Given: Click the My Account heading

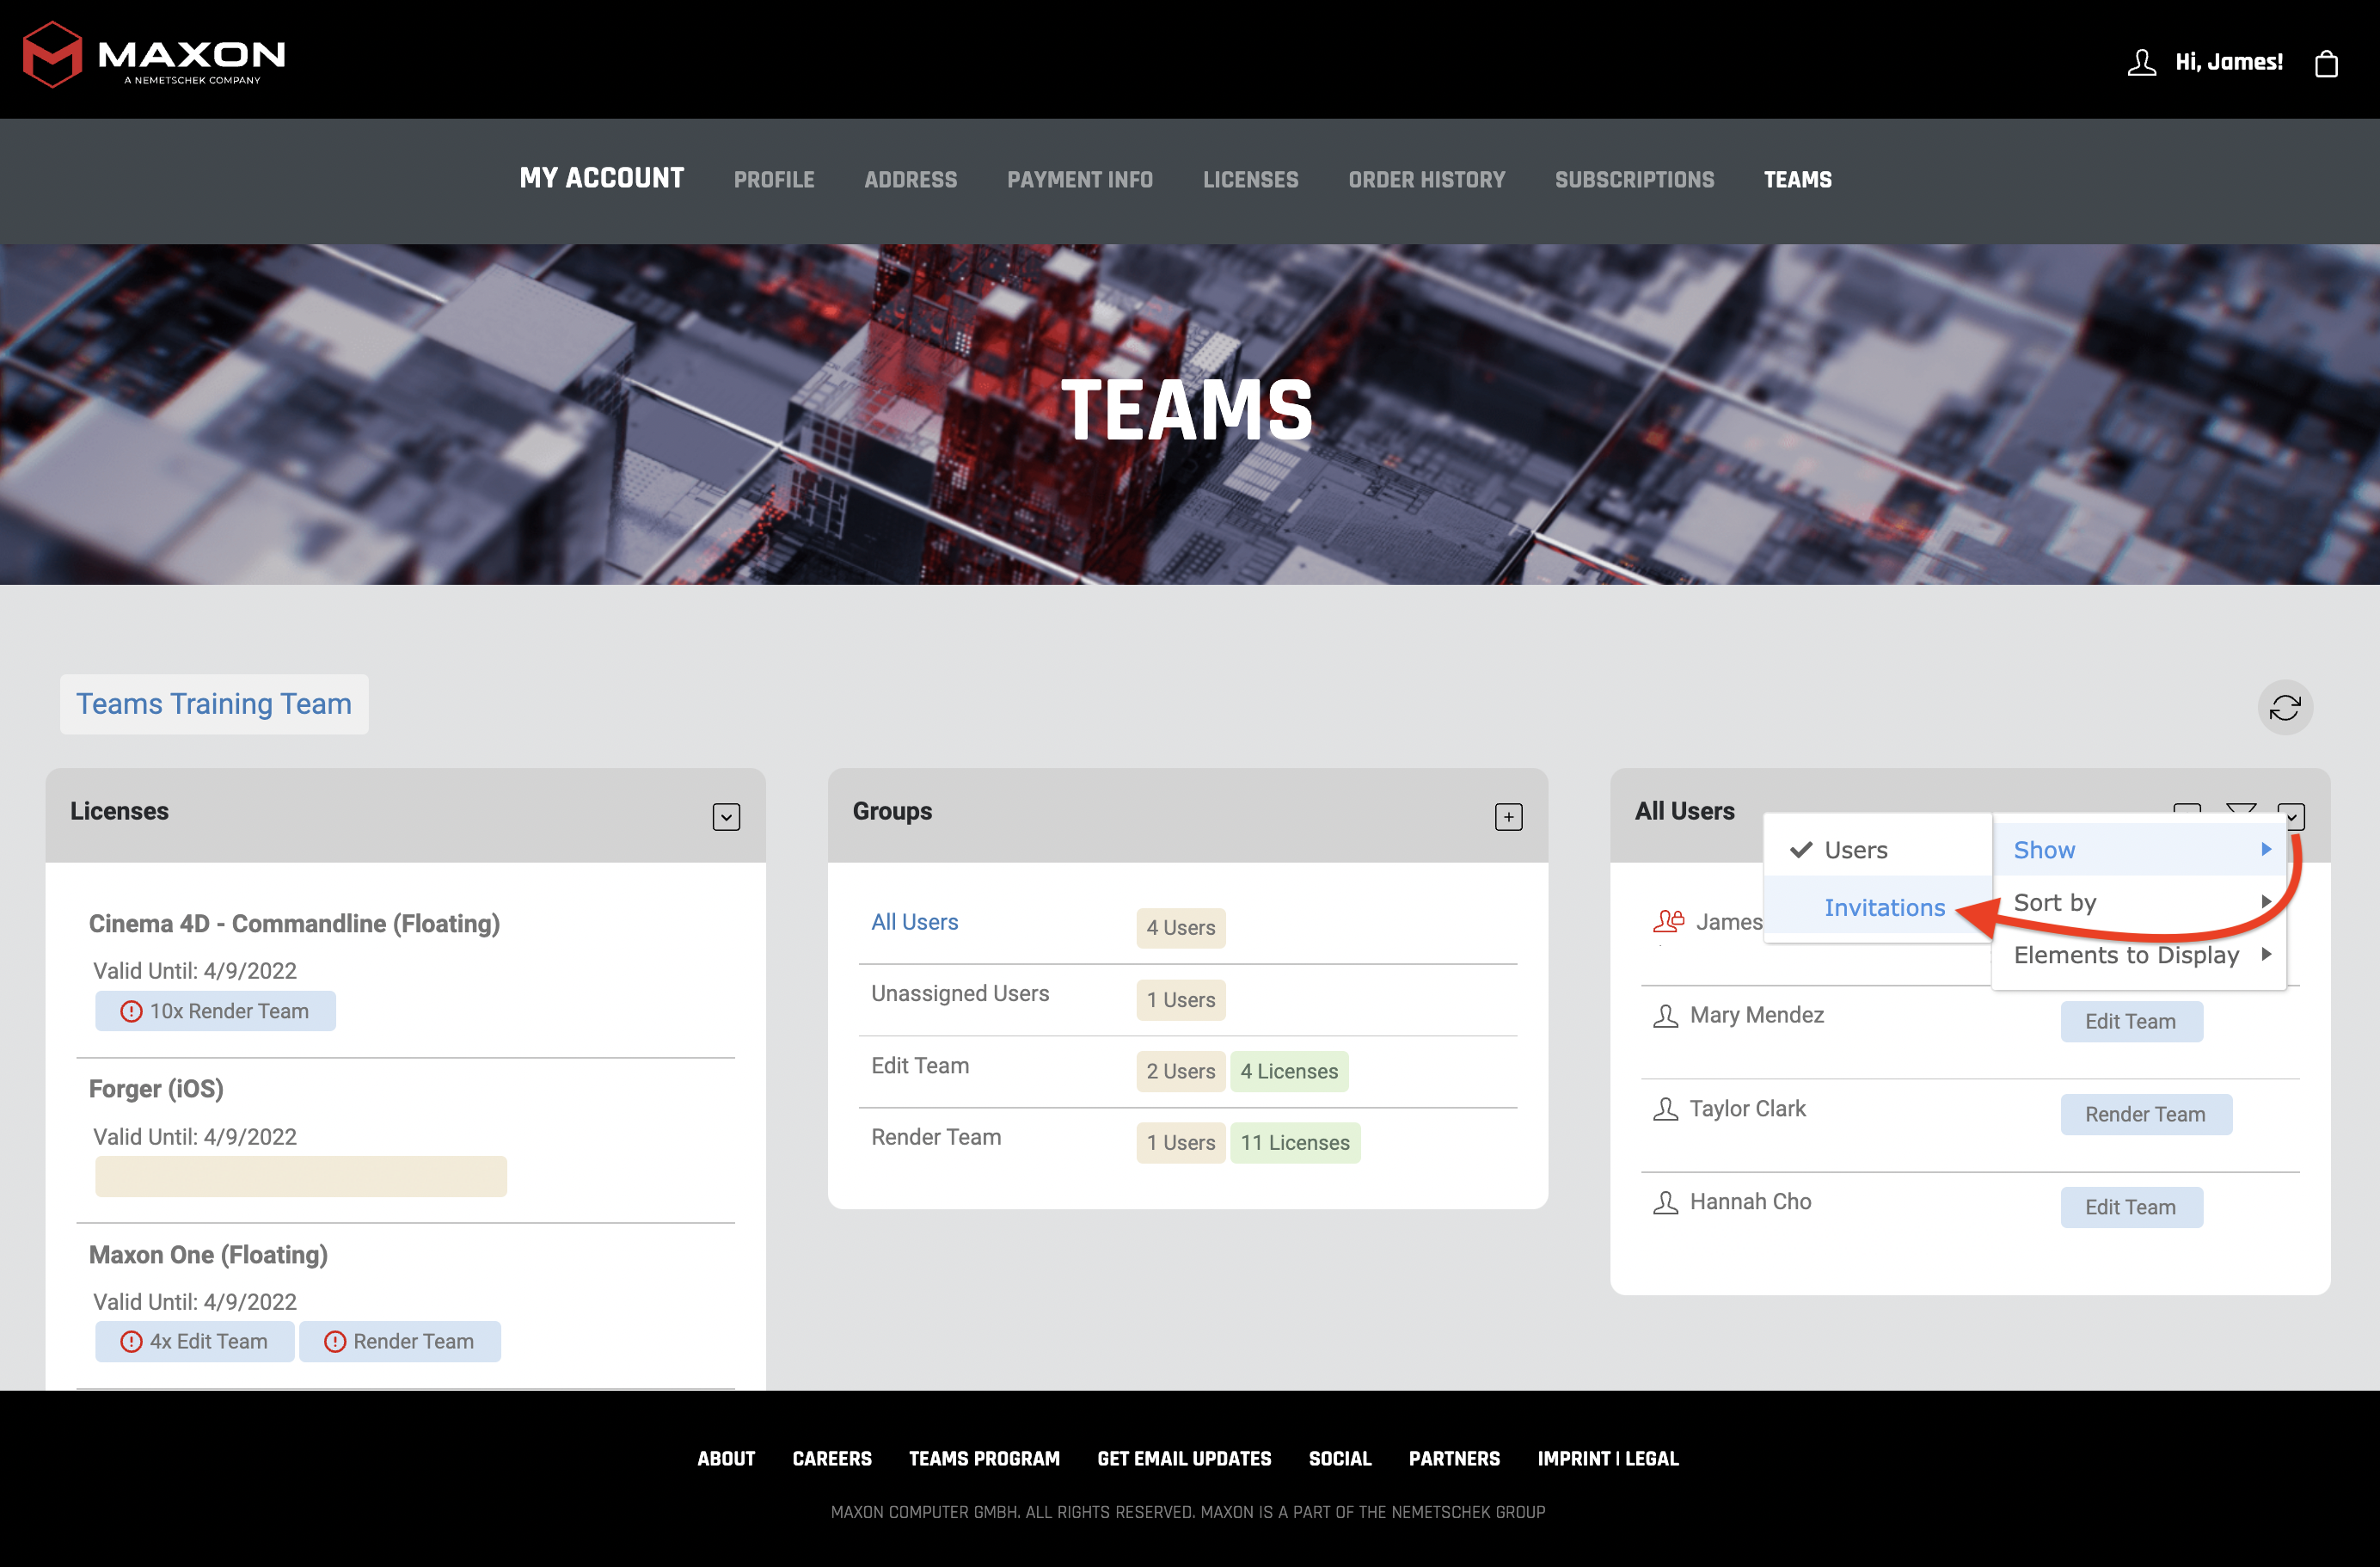Looking at the screenshot, I should pyautogui.click(x=602, y=178).
